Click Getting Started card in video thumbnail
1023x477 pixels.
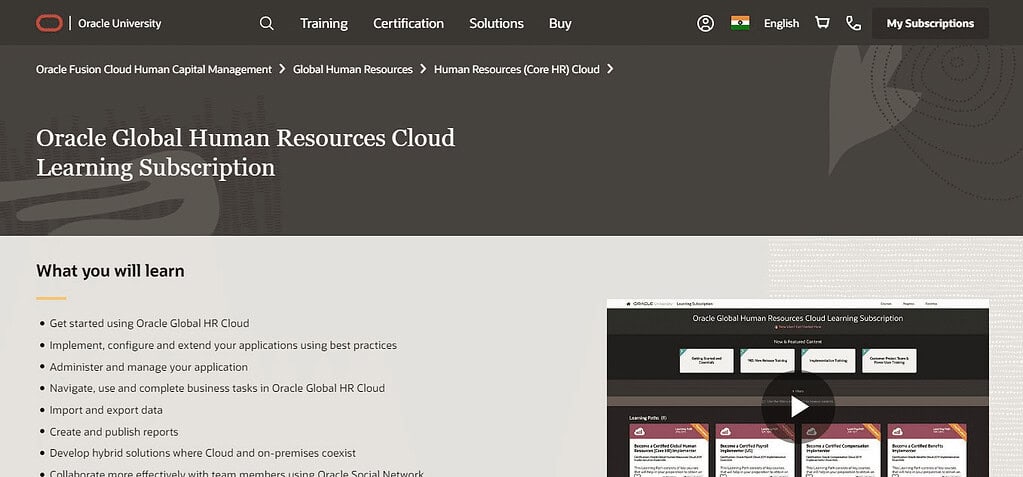[707, 360]
